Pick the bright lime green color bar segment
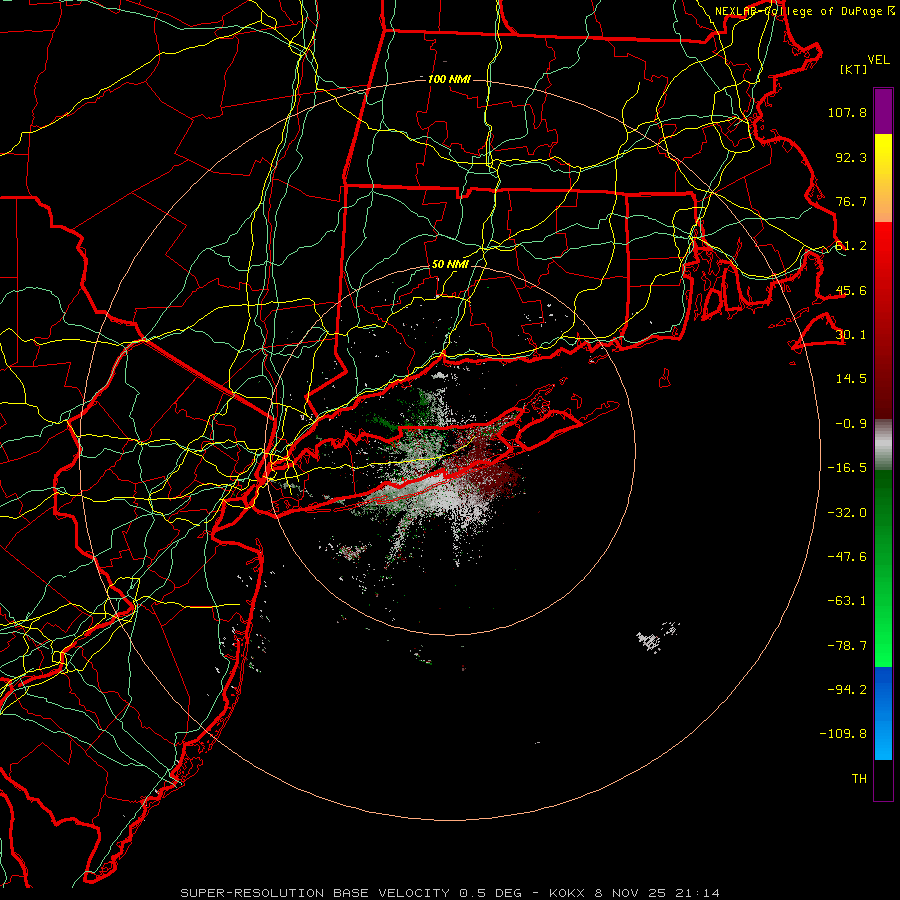This screenshot has height=900, width=900. tap(883, 643)
